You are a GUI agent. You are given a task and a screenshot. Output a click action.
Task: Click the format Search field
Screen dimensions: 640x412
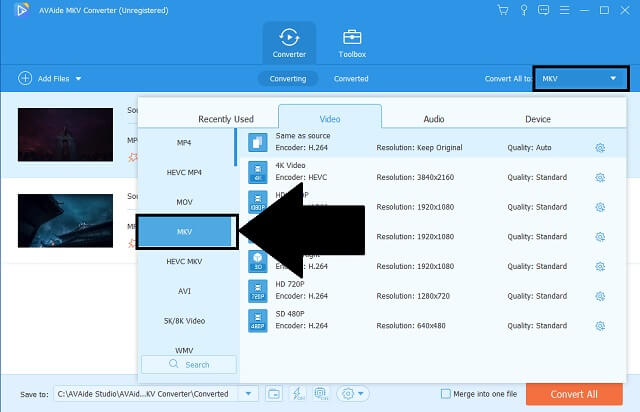coord(189,365)
